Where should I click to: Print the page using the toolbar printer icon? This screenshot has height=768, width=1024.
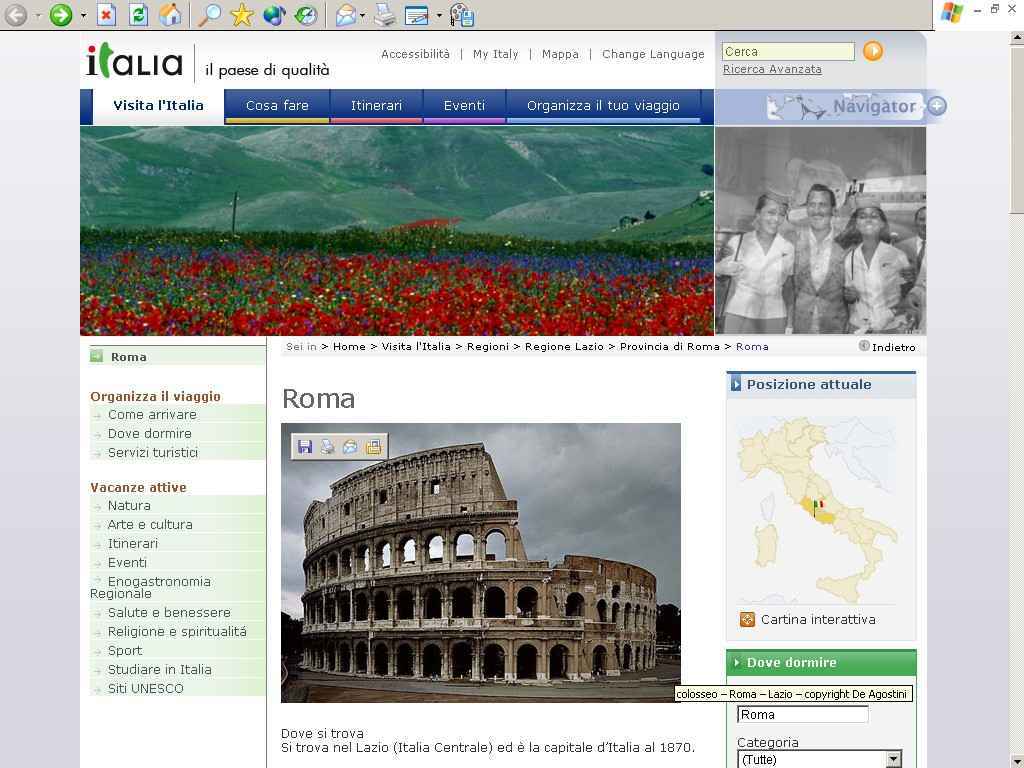point(385,14)
